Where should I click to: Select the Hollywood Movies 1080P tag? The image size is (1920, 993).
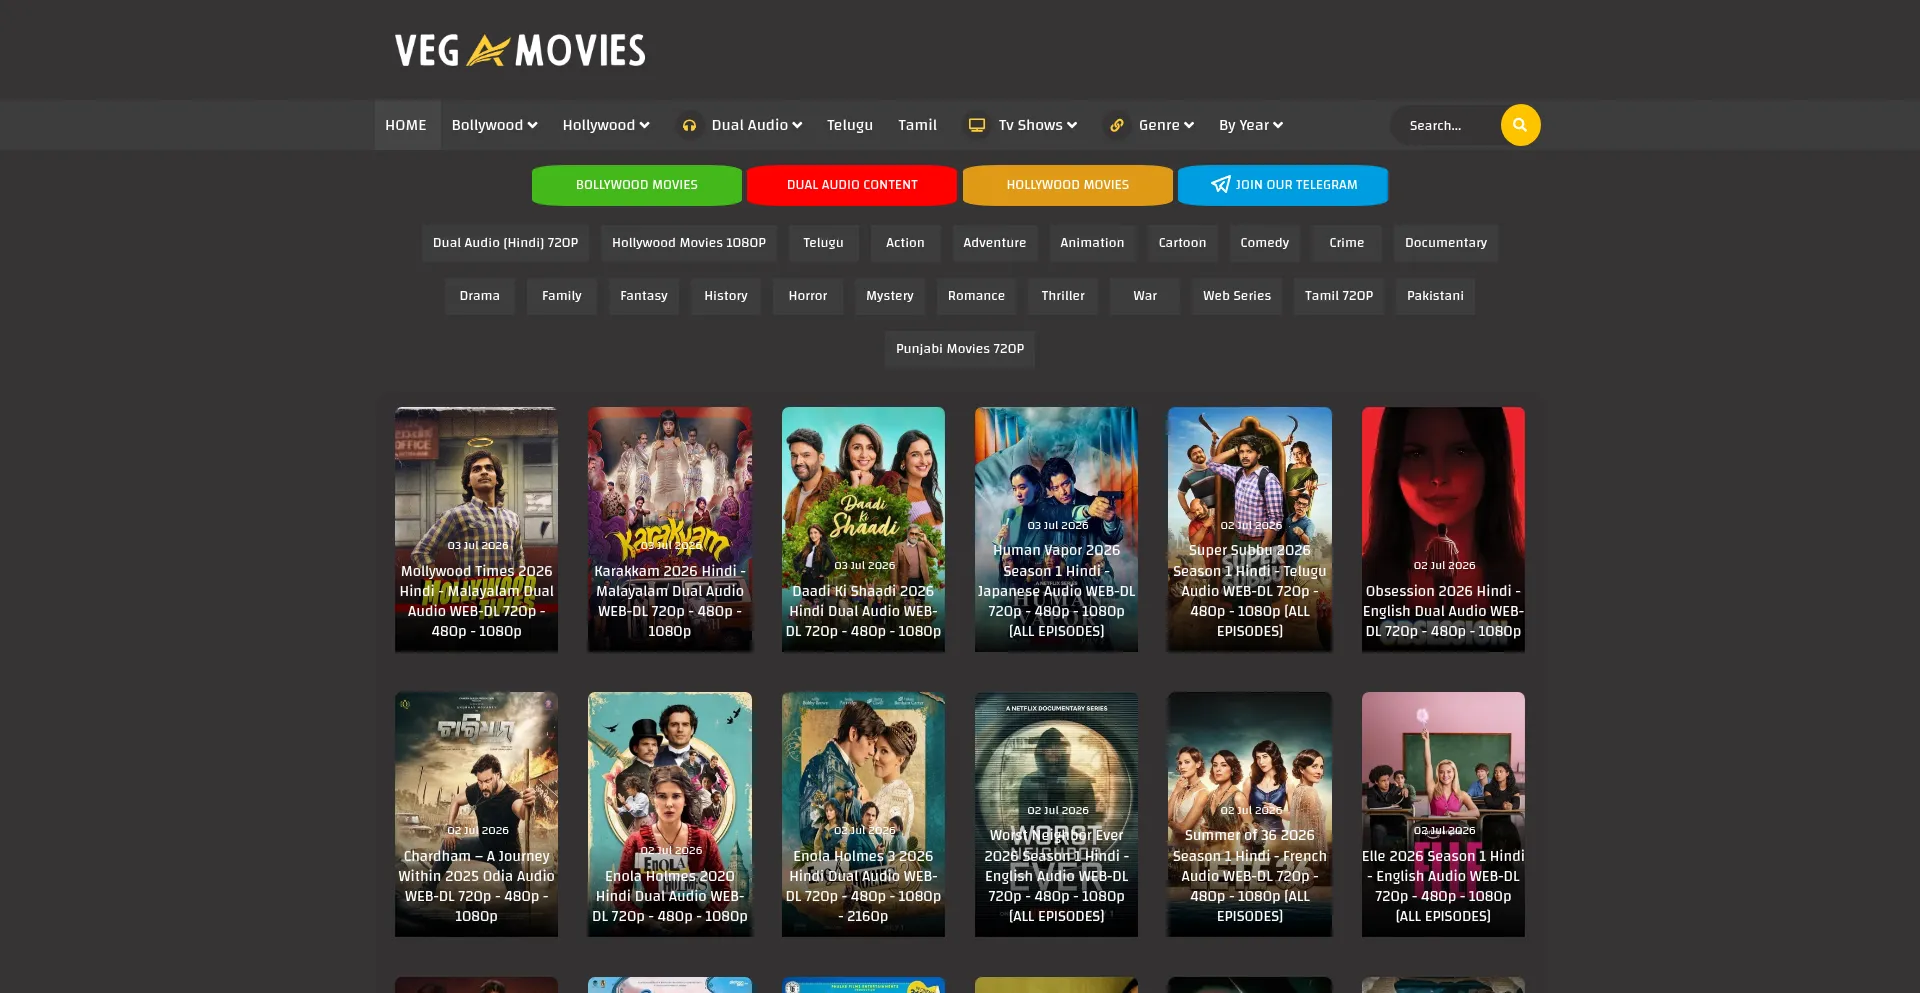(x=689, y=243)
